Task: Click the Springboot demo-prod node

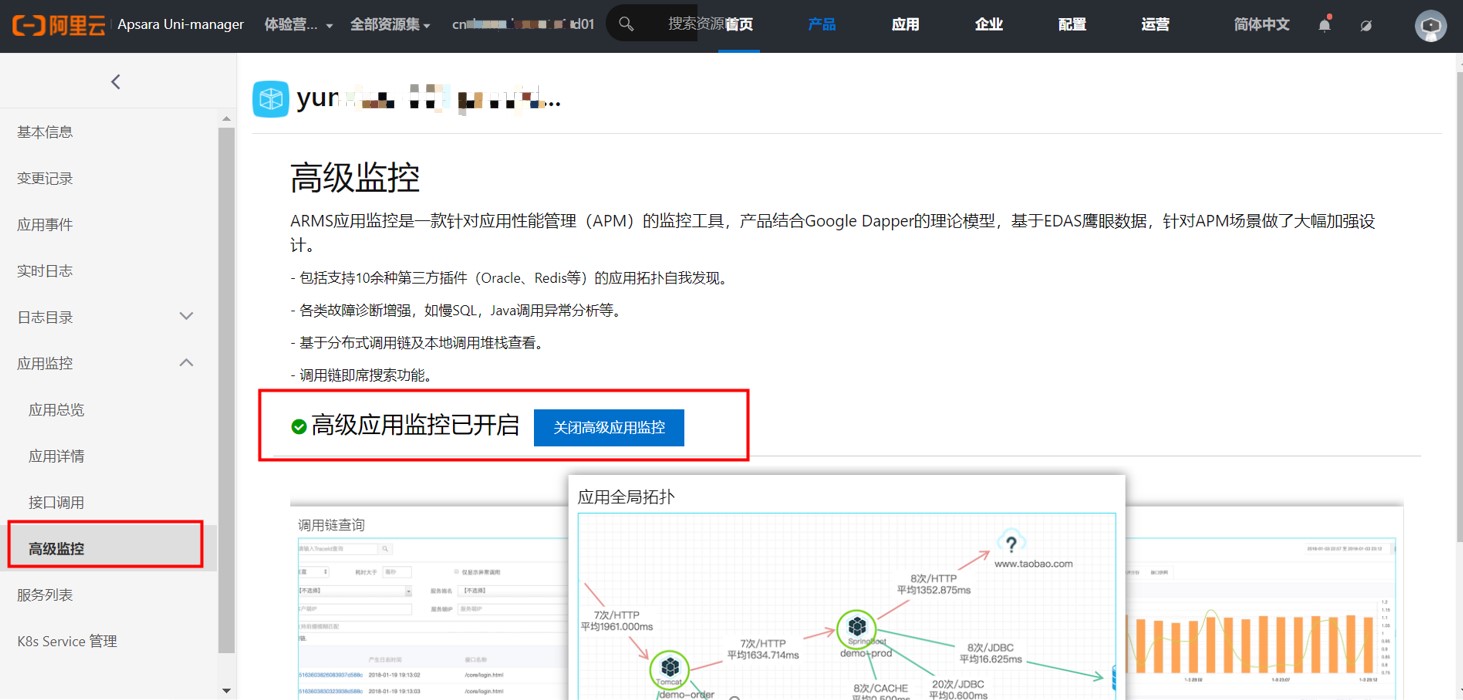Action: [x=857, y=628]
